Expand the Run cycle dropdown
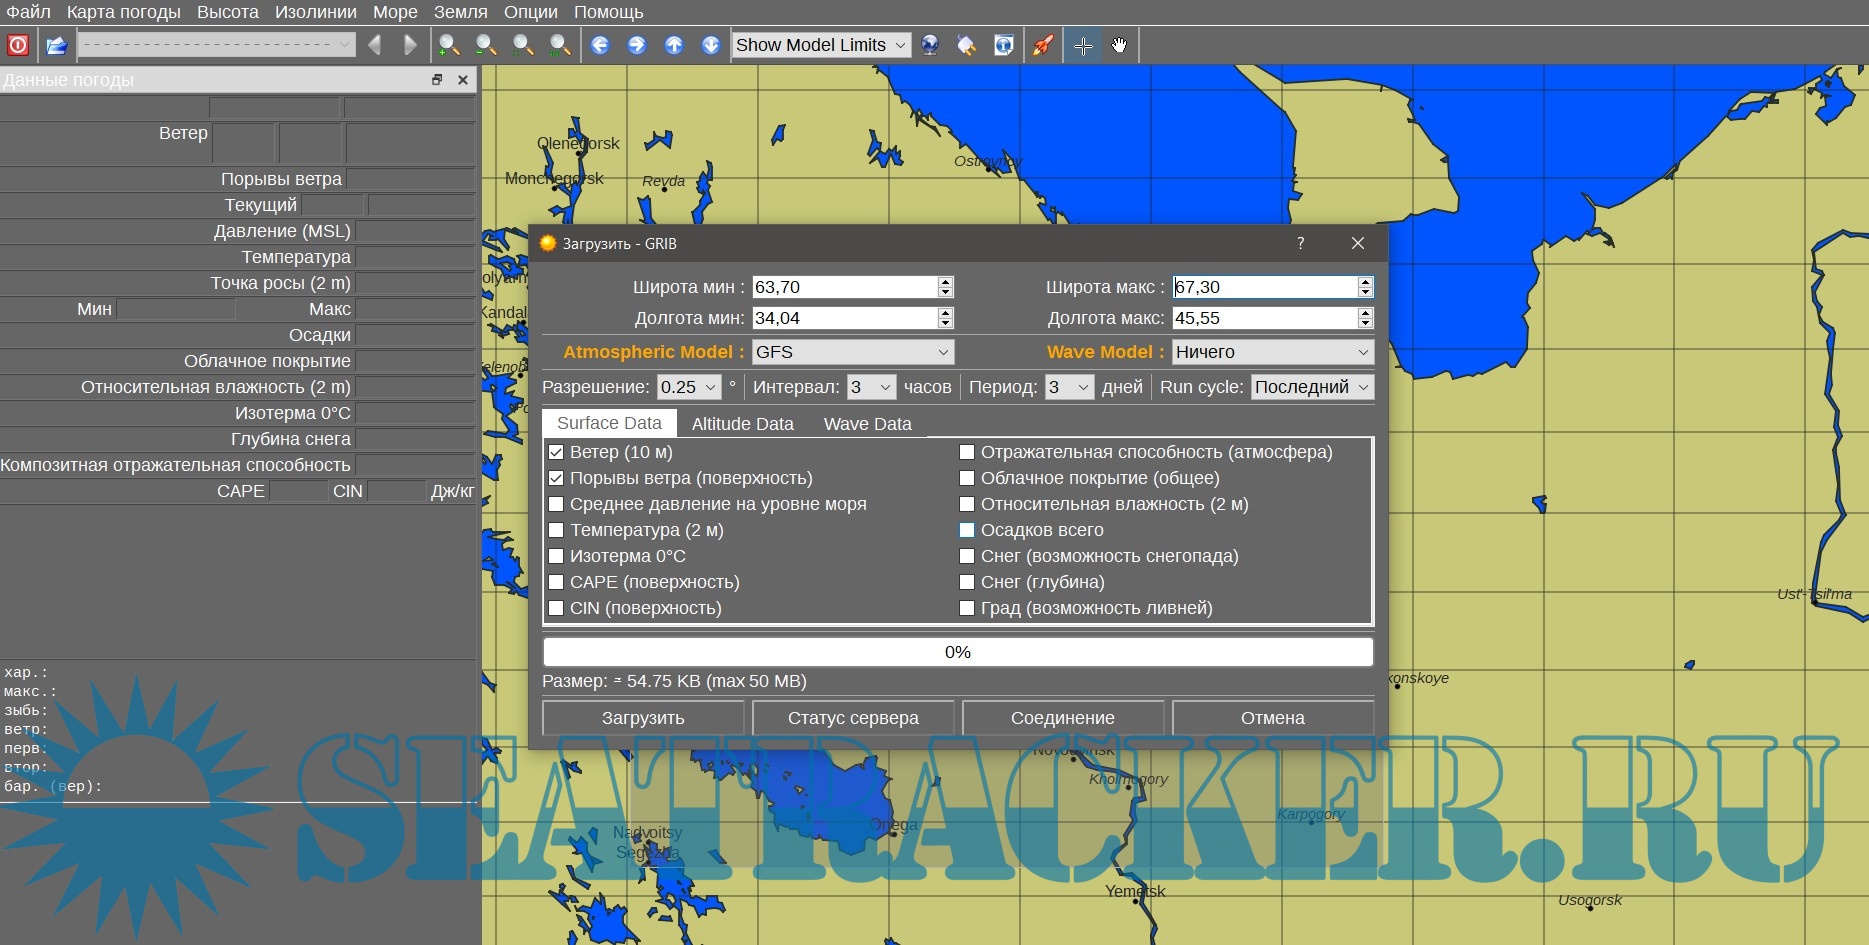Viewport: 1869px width, 945px height. coord(1311,387)
